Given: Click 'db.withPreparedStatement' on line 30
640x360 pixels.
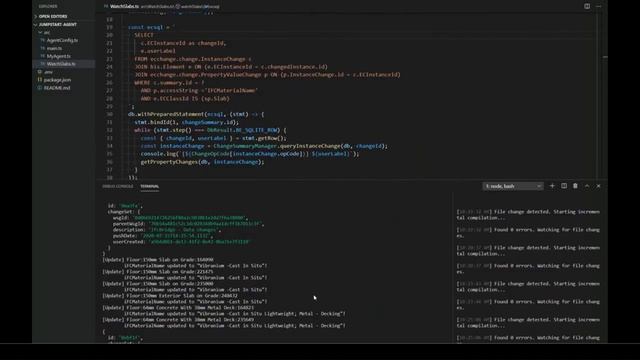Looking at the screenshot, I should pos(166,114).
